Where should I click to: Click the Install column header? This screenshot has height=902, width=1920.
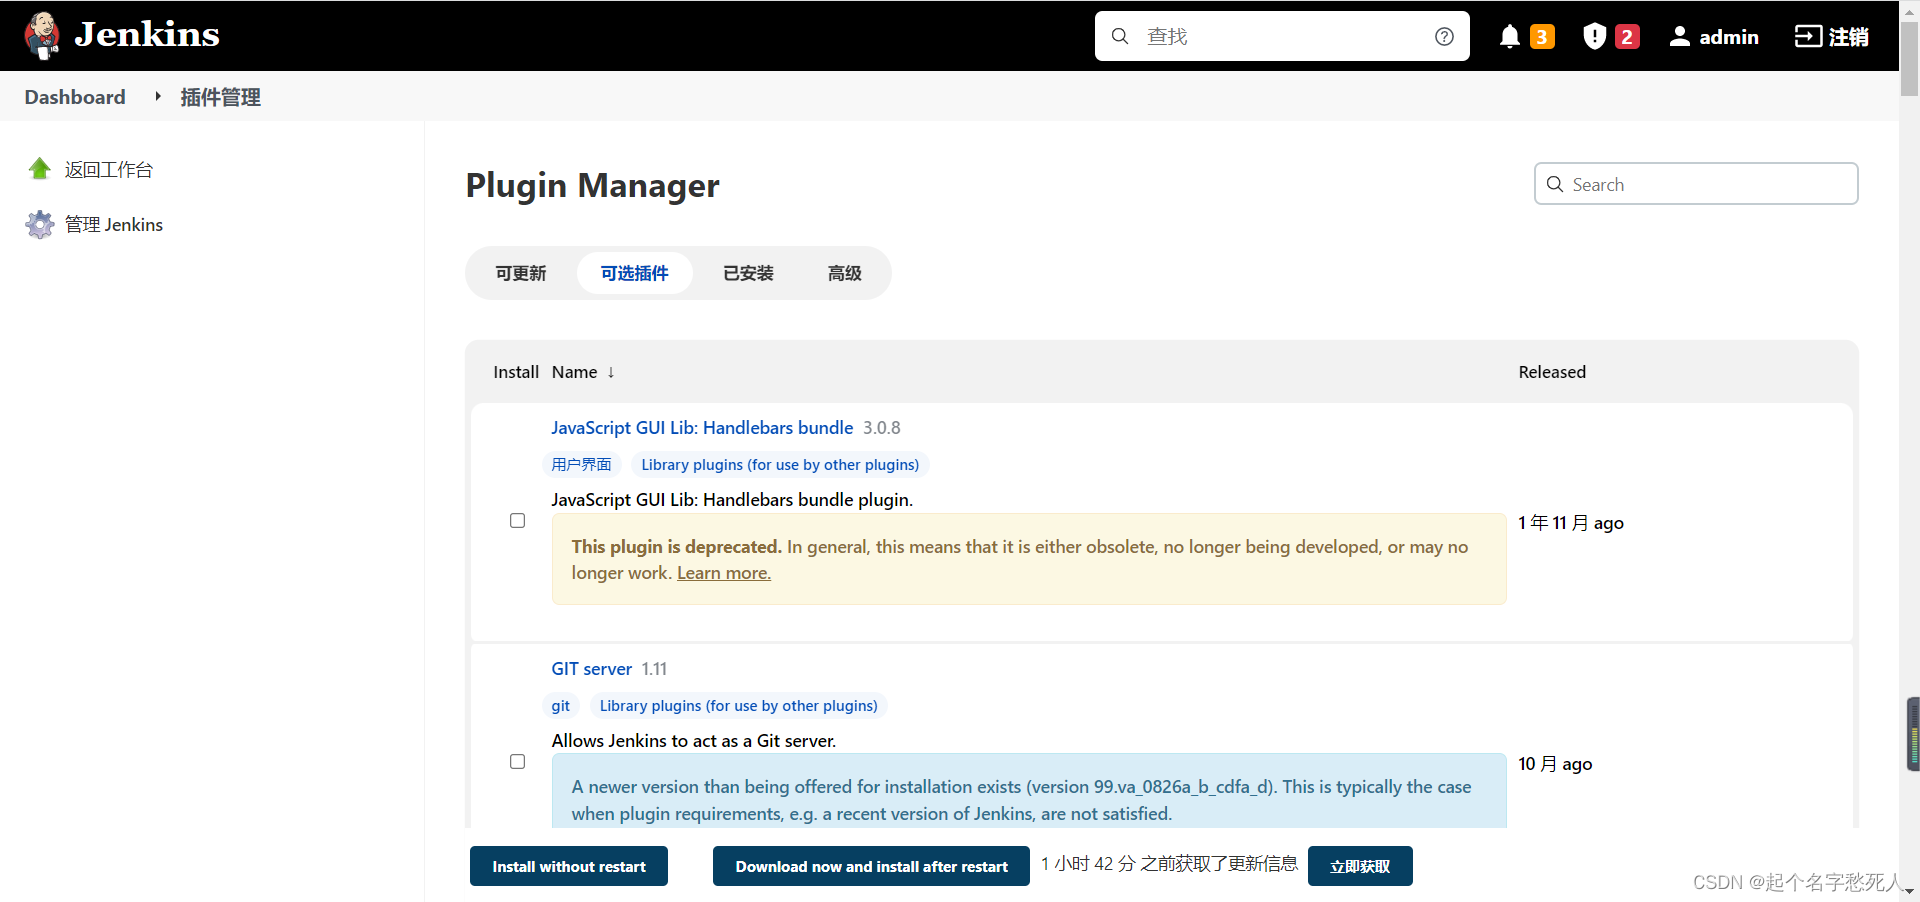pos(516,372)
